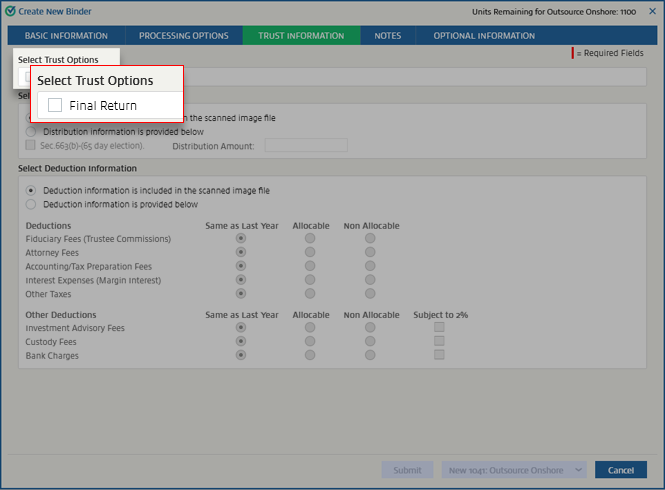Open the Optional Information tab
Image resolution: width=665 pixels, height=490 pixels.
[484, 36]
